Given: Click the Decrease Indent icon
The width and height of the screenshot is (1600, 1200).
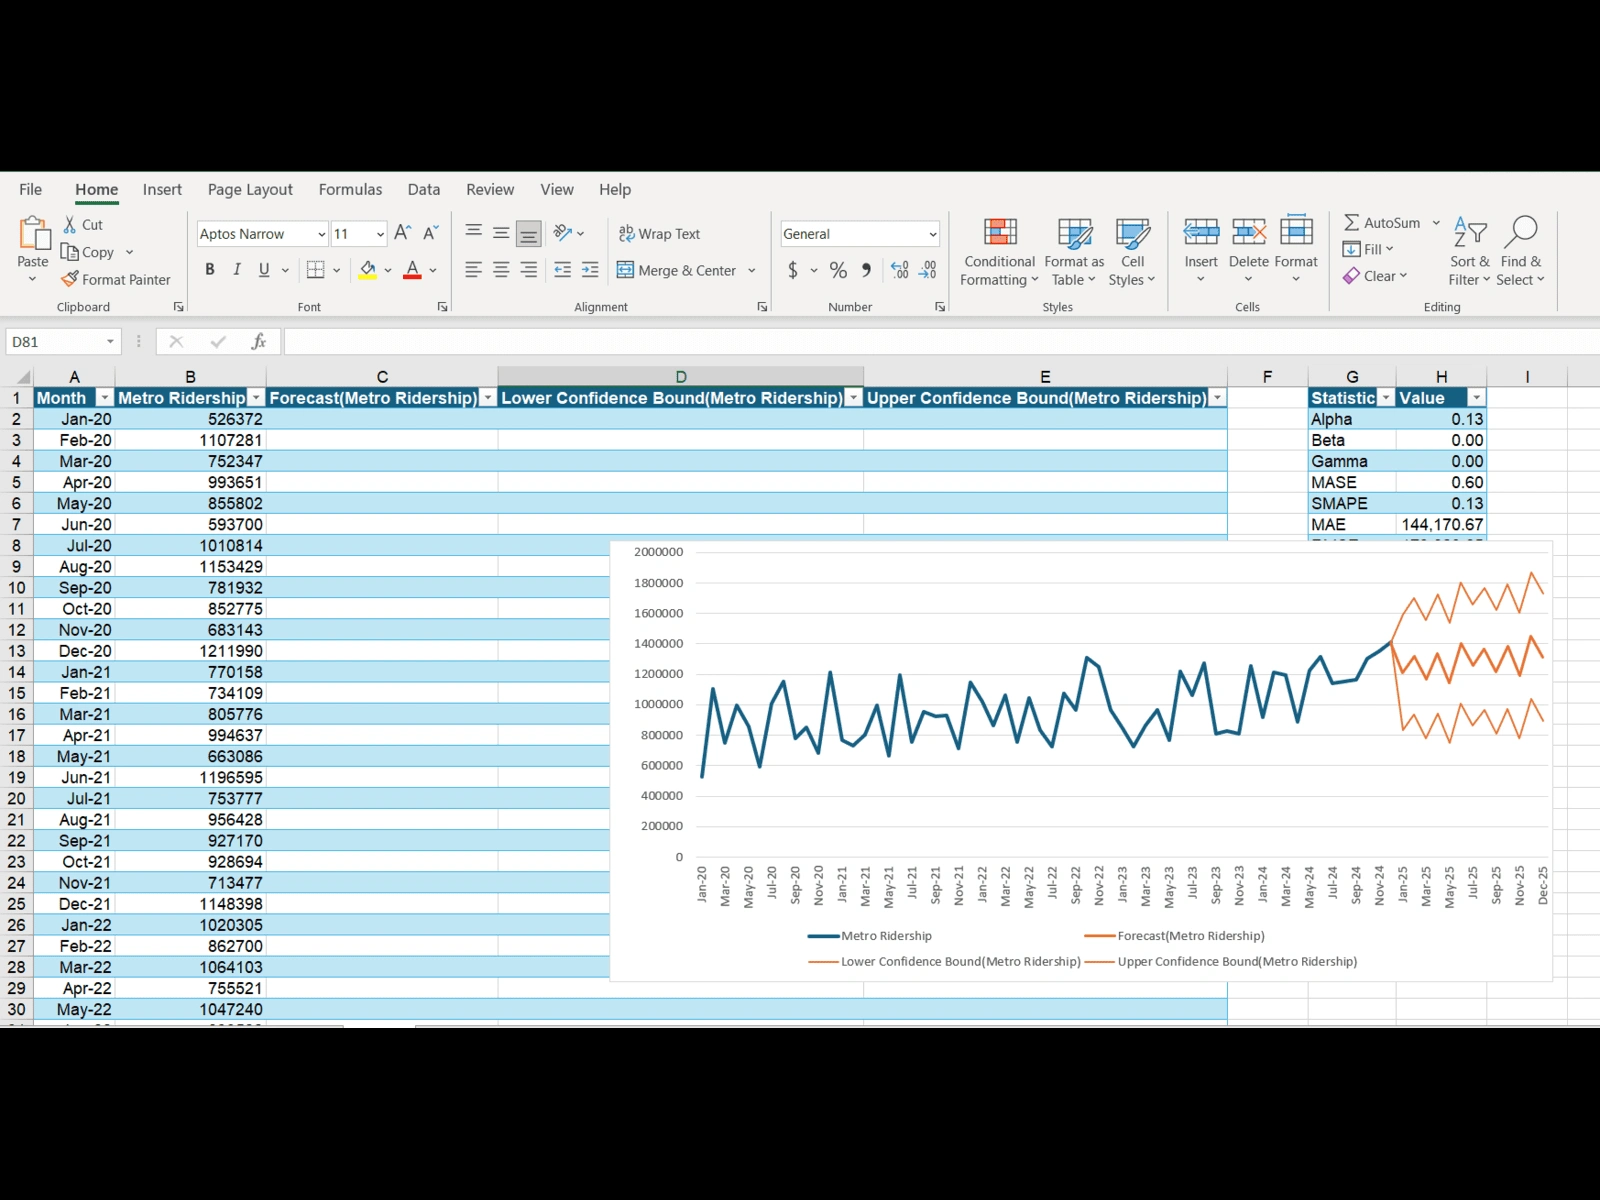Looking at the screenshot, I should [x=563, y=270].
